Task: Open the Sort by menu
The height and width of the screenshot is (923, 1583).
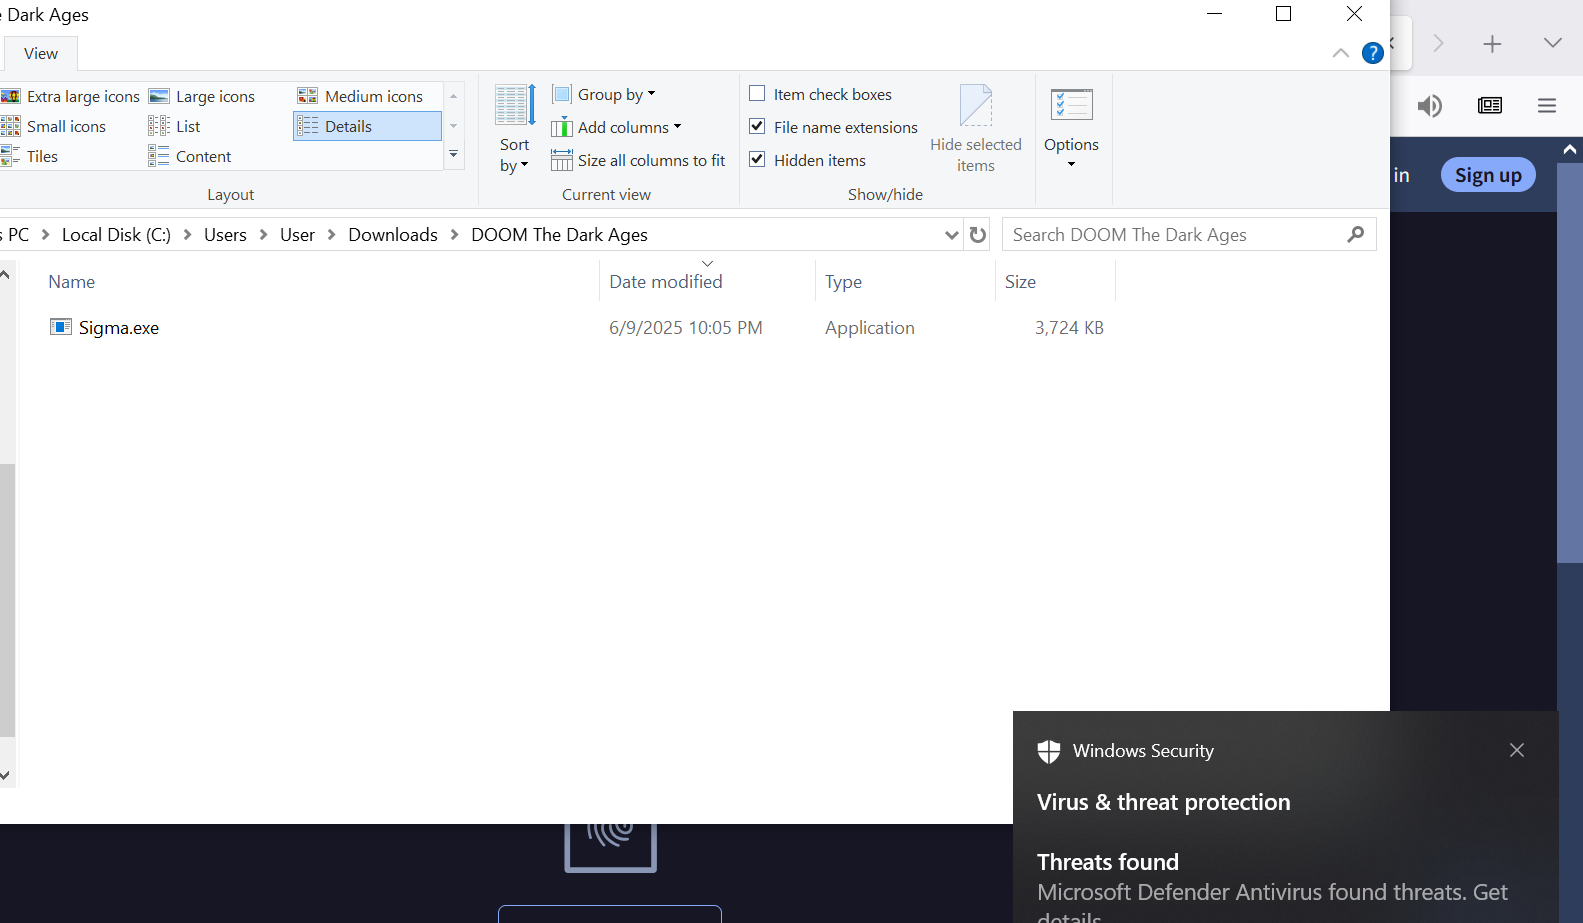Action: [x=515, y=130]
